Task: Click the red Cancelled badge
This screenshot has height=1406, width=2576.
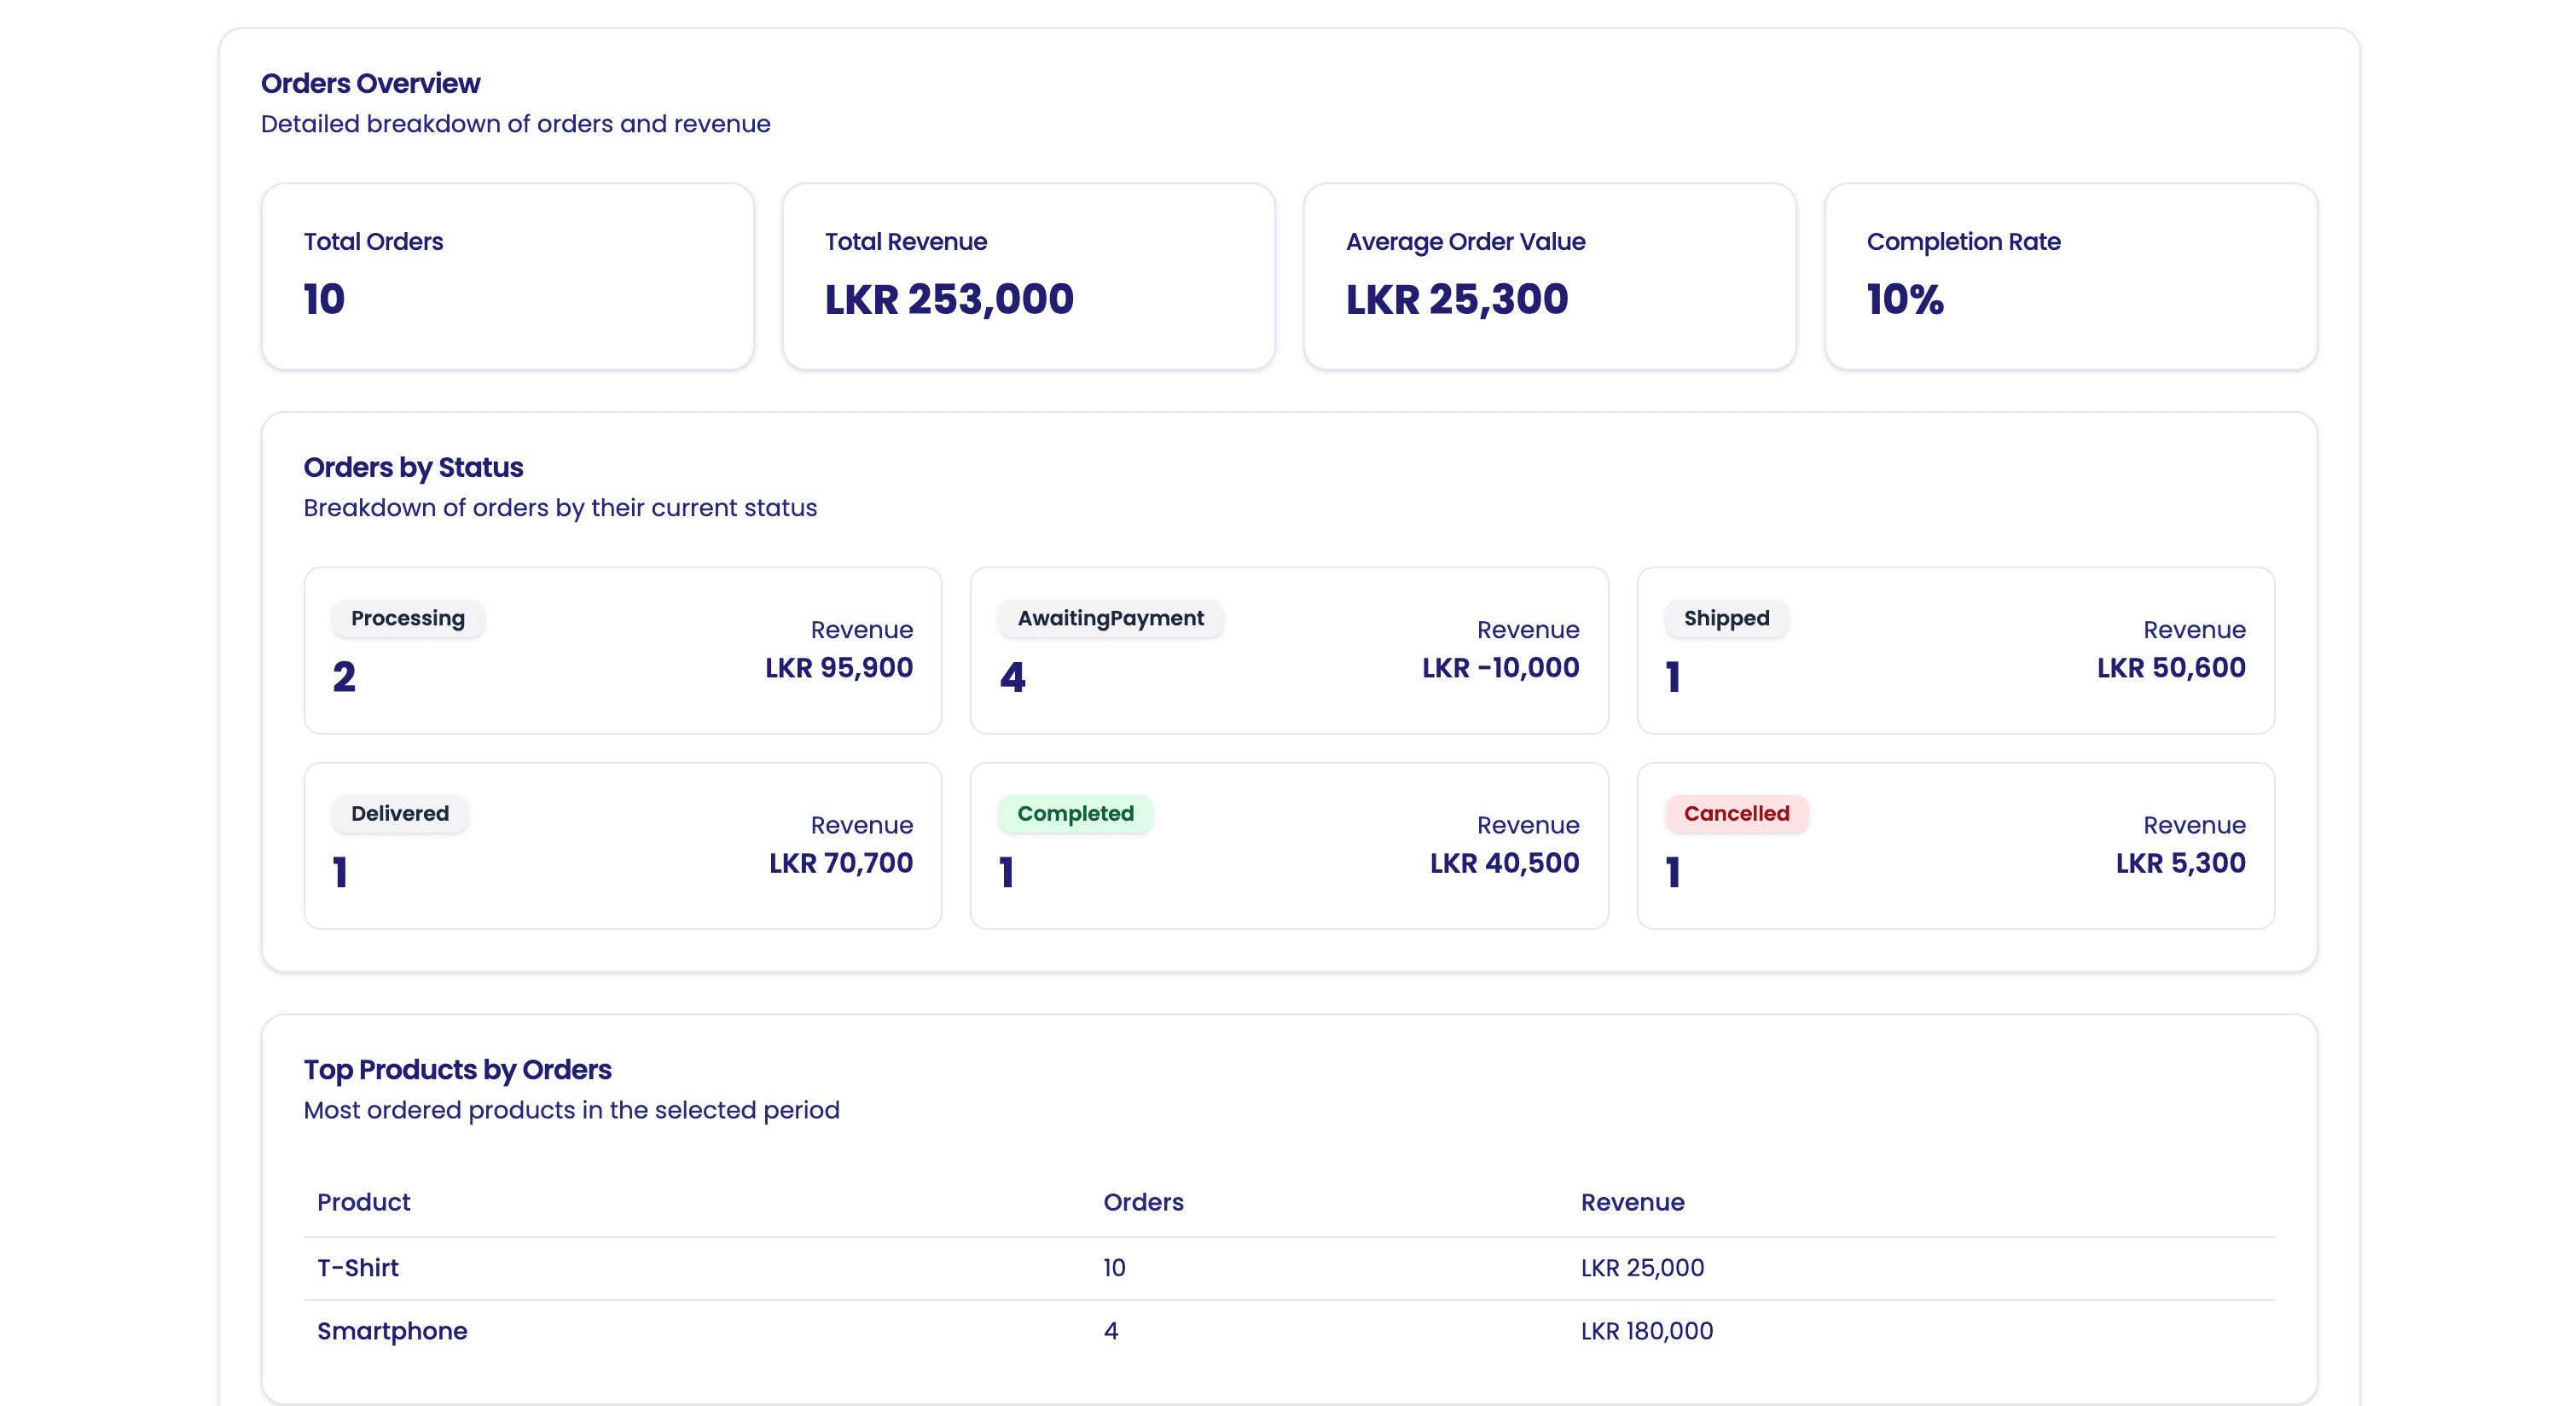Action: pos(1736,813)
